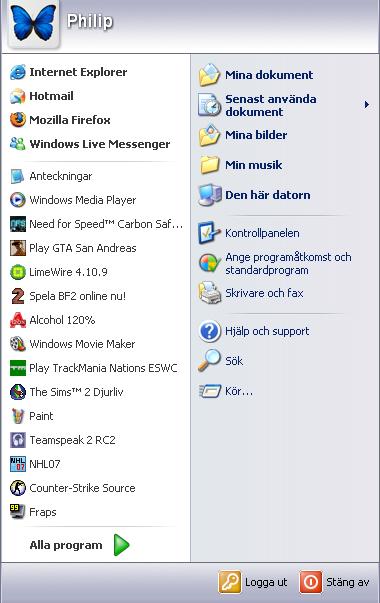The height and width of the screenshot is (603, 380).
Task: Click the Need for Speed Carbon icon
Action: (18, 224)
